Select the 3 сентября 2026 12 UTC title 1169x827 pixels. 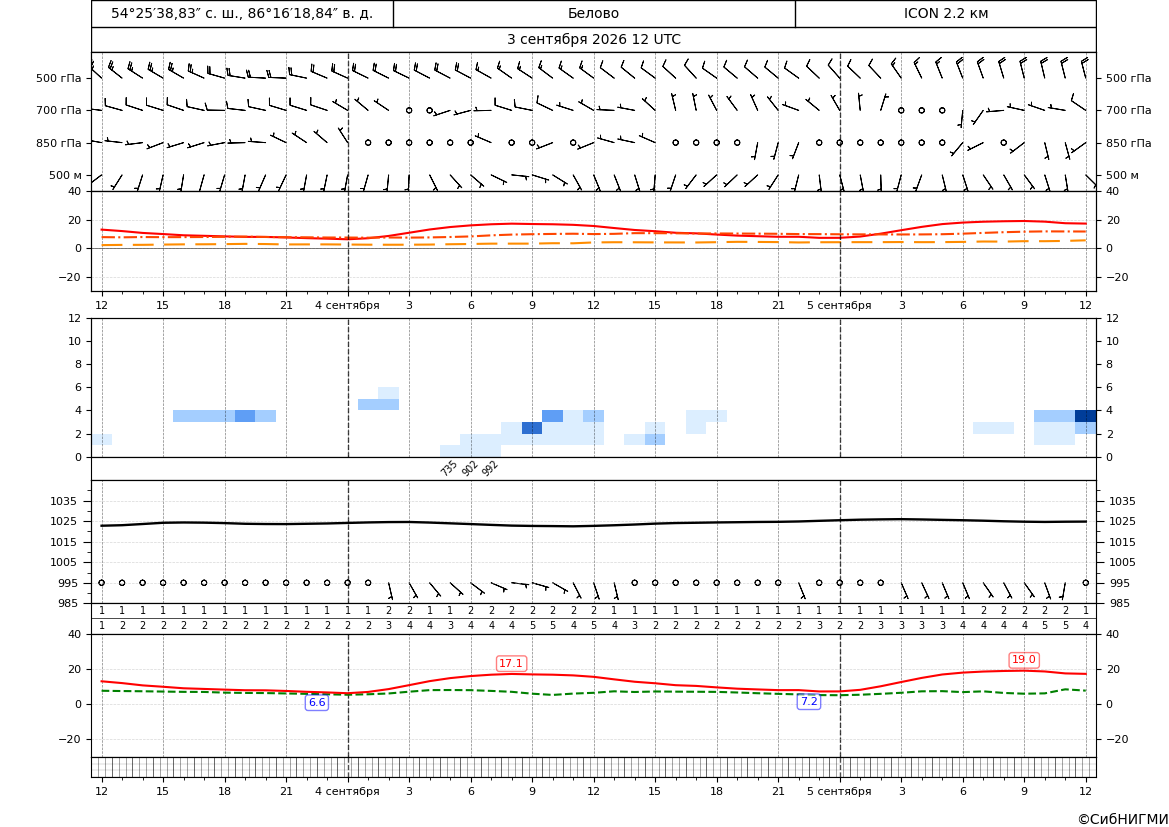pos(593,40)
